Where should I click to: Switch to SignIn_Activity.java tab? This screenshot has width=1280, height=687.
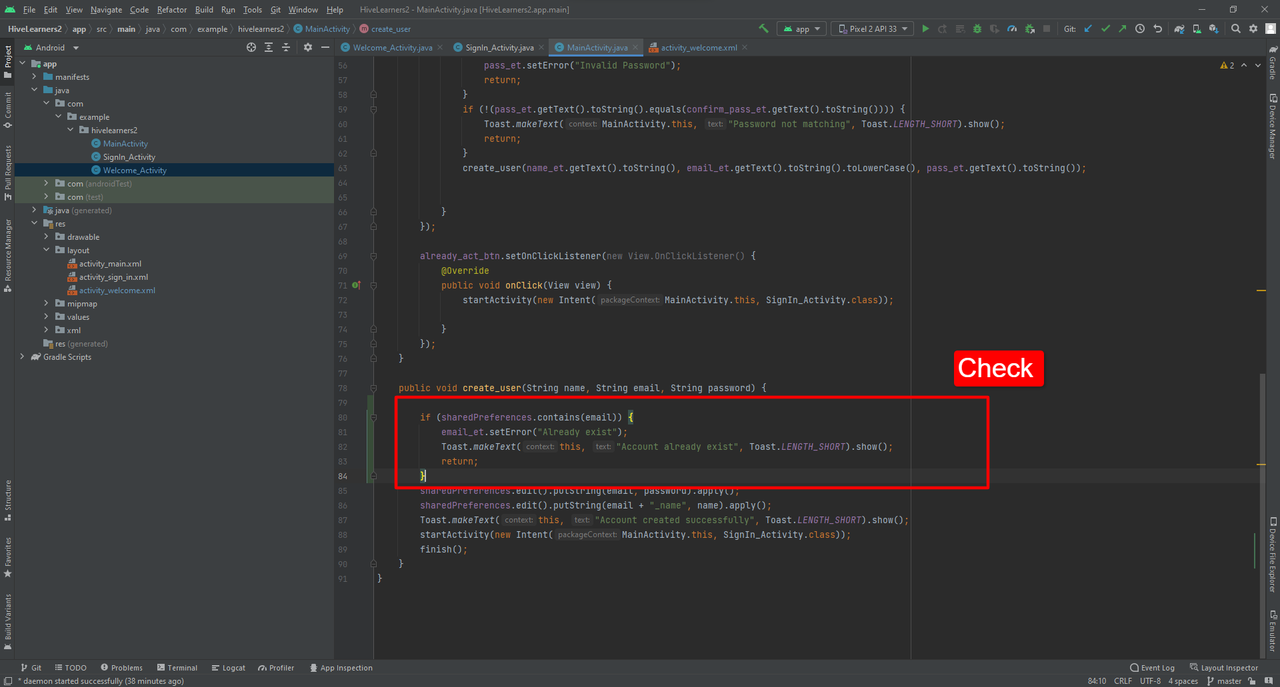click(x=500, y=47)
